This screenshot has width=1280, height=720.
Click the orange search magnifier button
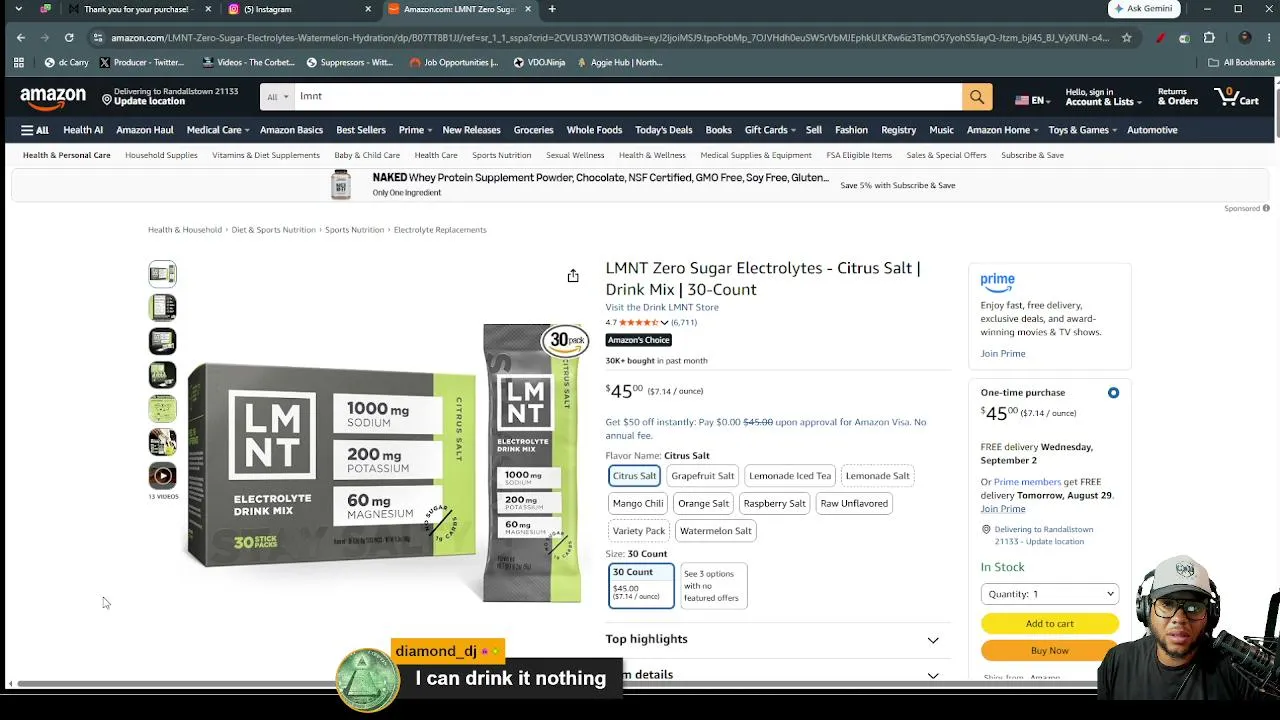(x=976, y=97)
